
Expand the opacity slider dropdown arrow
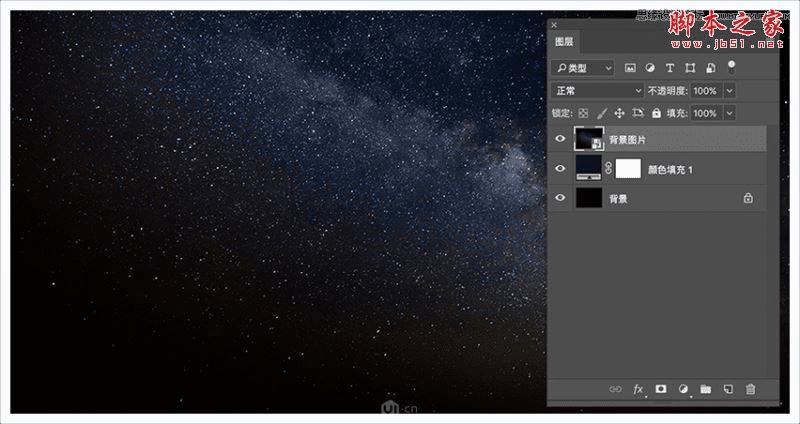pyautogui.click(x=730, y=91)
